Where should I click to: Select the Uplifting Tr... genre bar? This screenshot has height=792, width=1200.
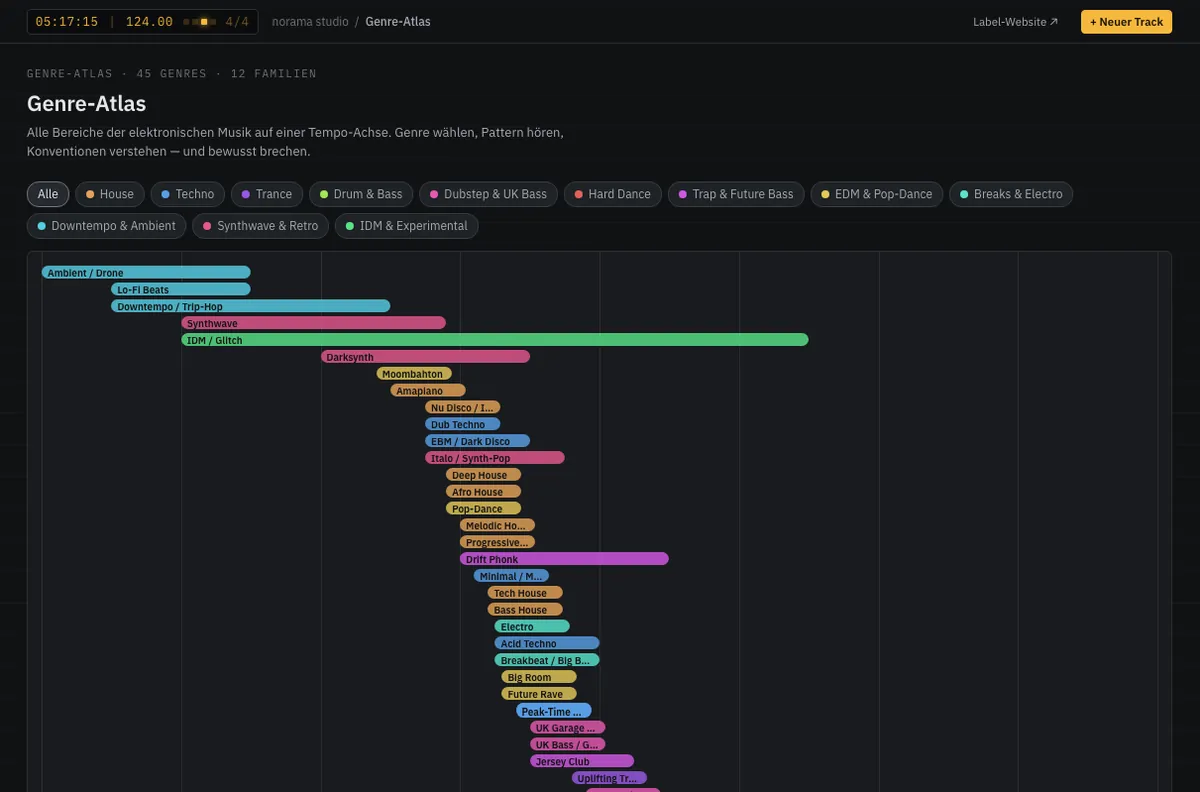610,778
